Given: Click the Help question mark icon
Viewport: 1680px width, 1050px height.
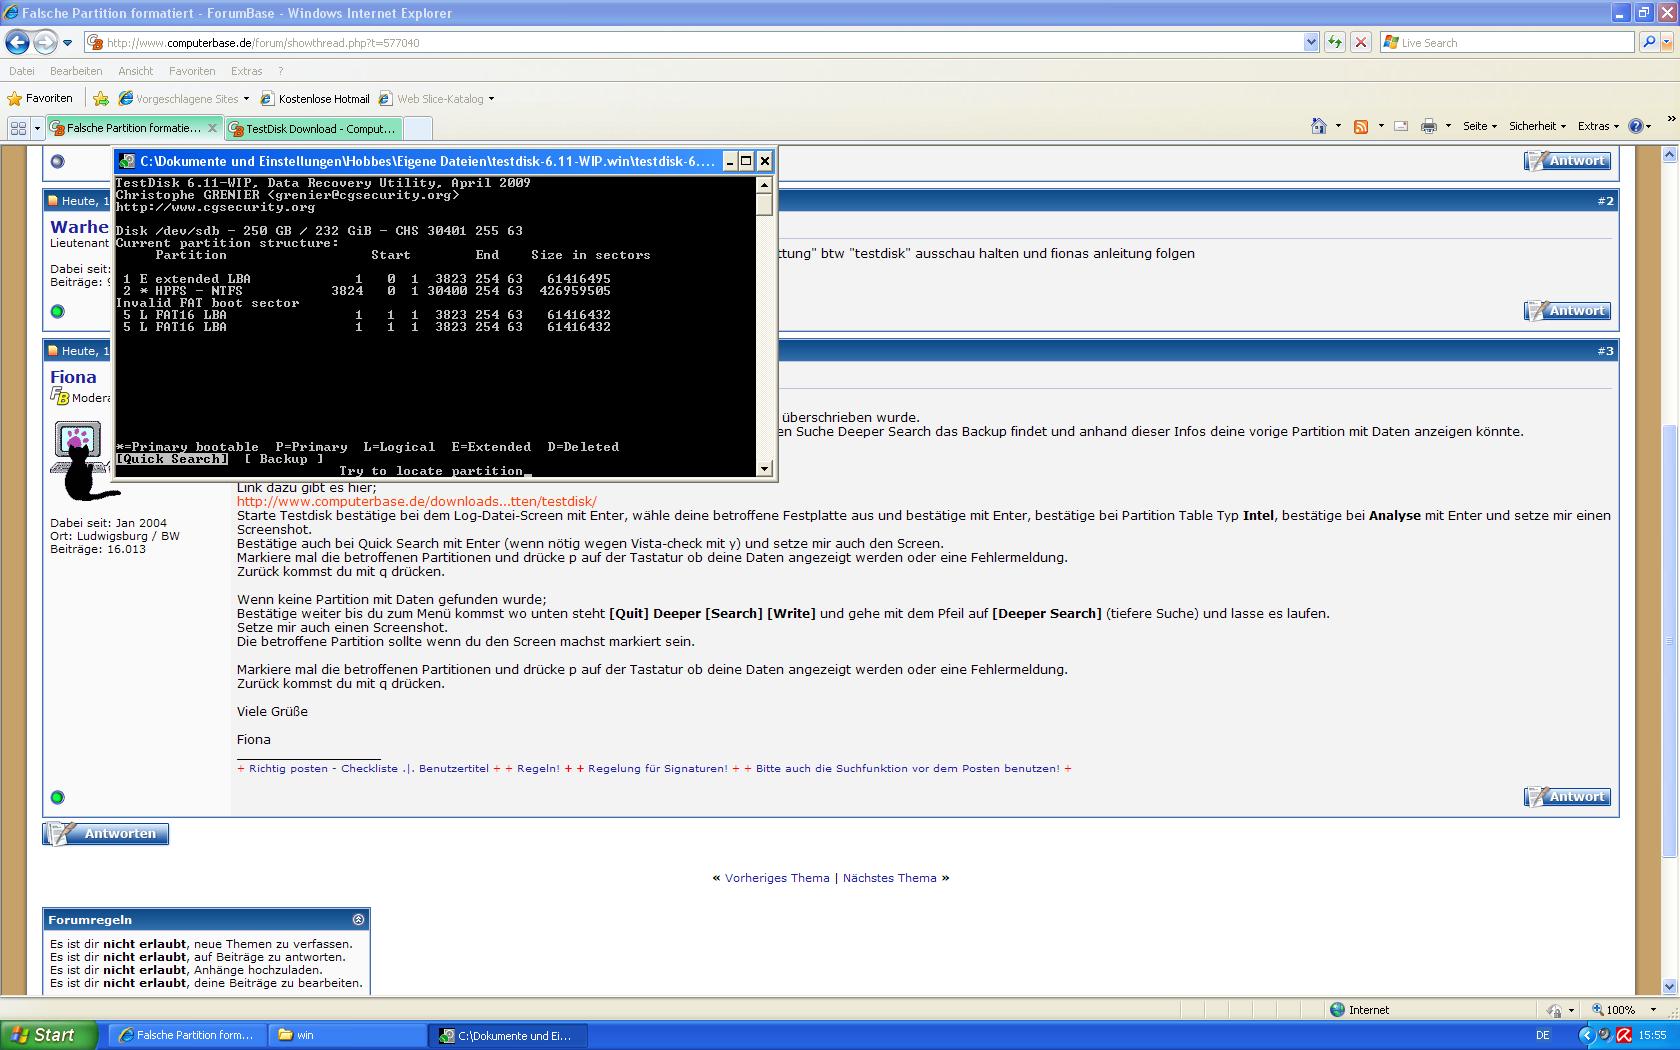Looking at the screenshot, I should tap(1636, 126).
